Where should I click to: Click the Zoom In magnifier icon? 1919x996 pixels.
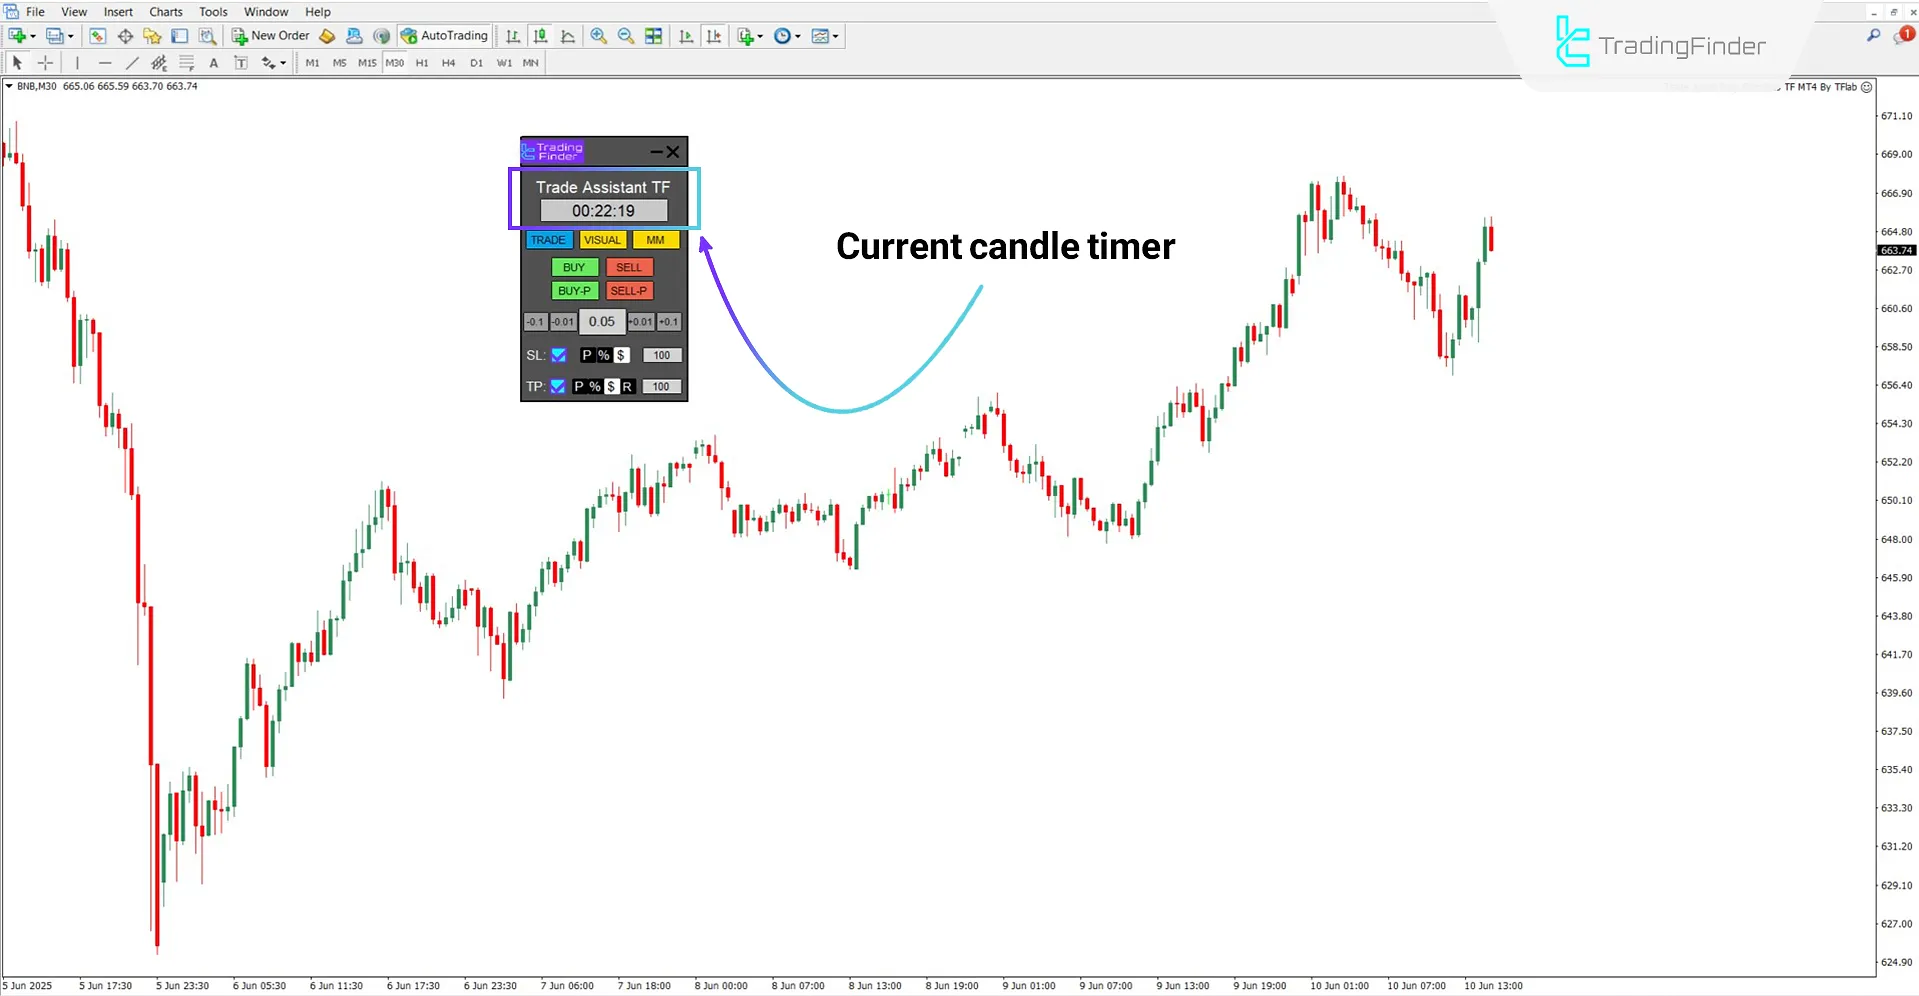[599, 36]
